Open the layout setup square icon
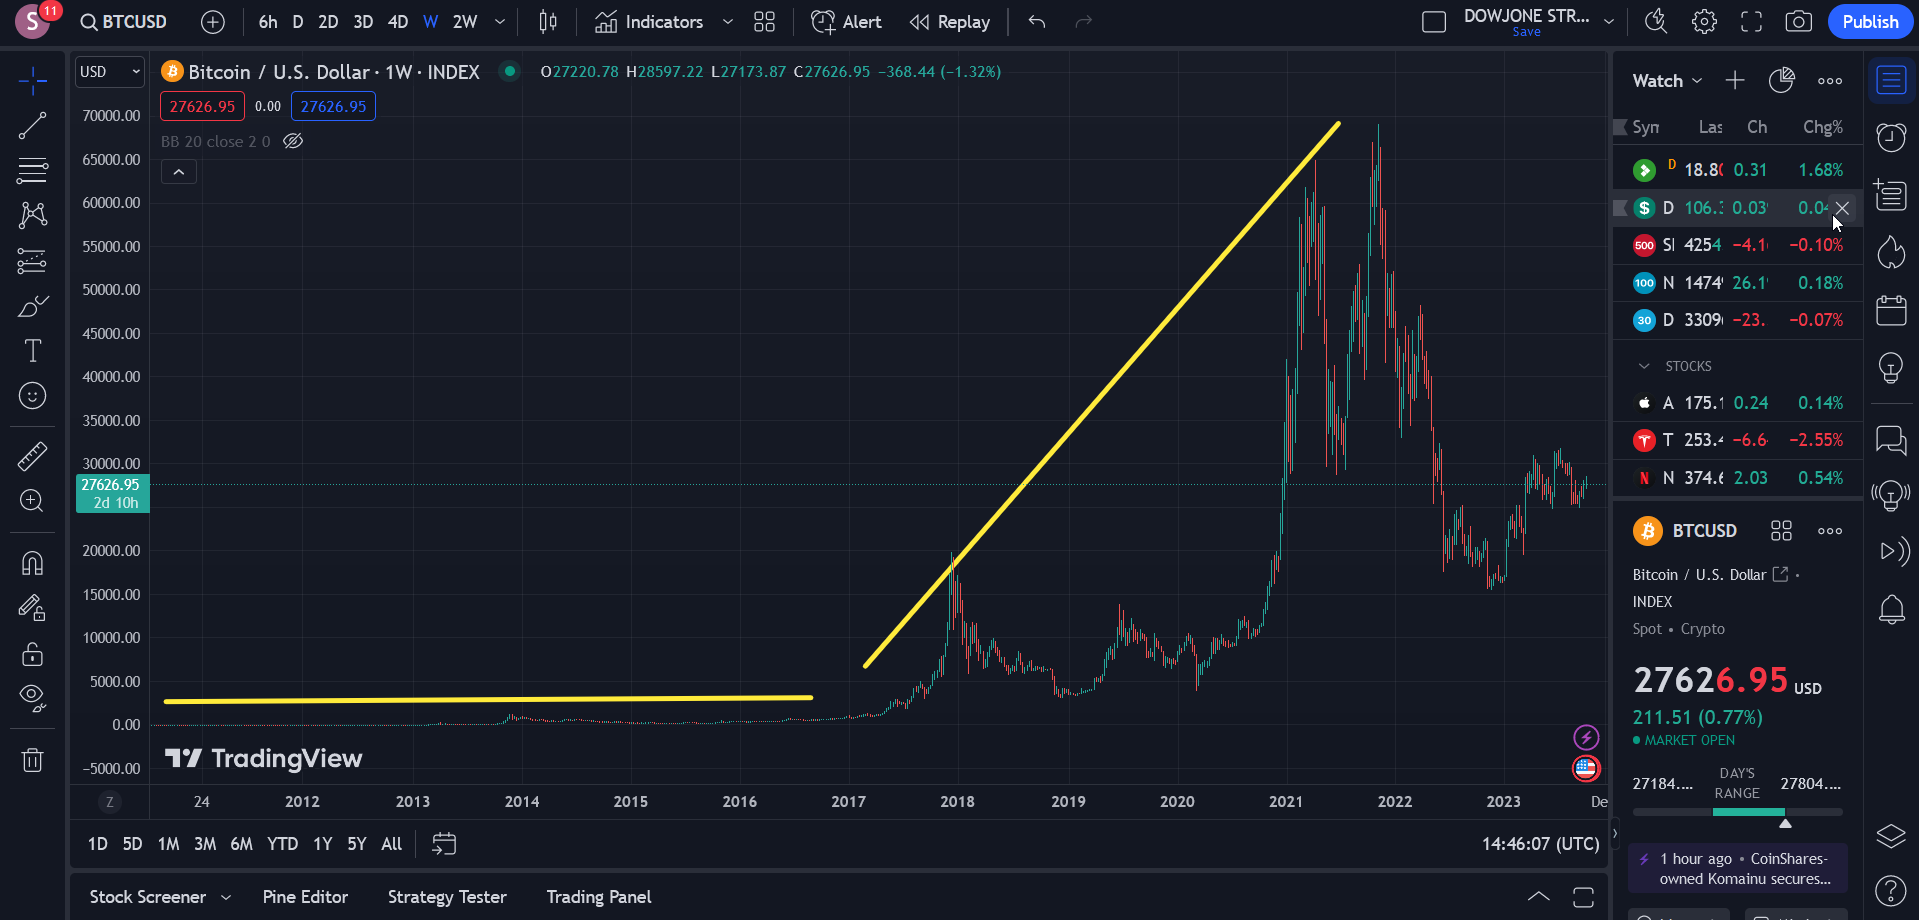The image size is (1919, 920). tap(1434, 22)
